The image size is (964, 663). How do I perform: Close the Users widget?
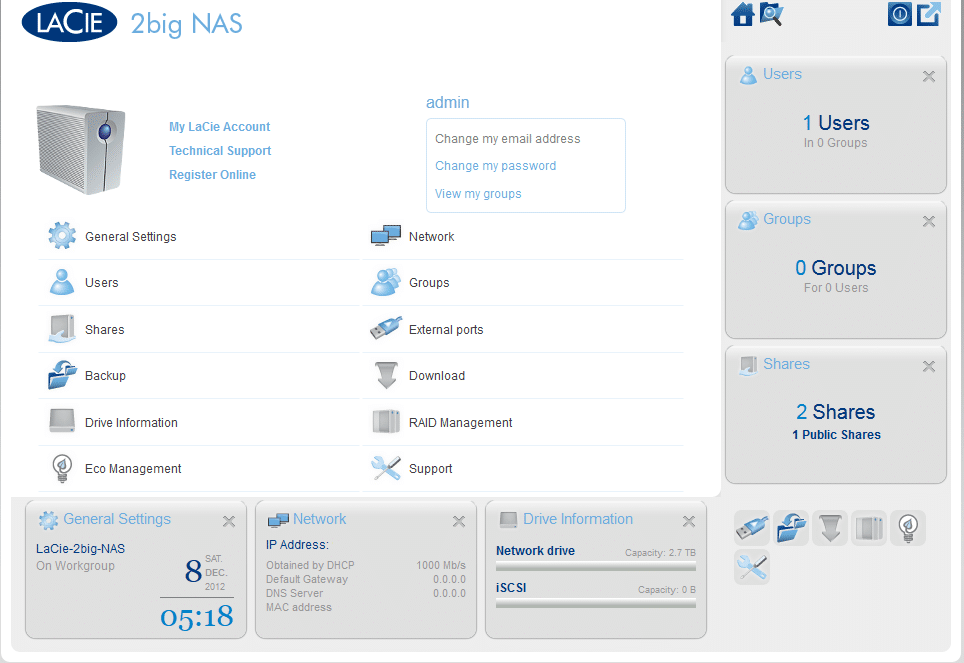pos(928,76)
